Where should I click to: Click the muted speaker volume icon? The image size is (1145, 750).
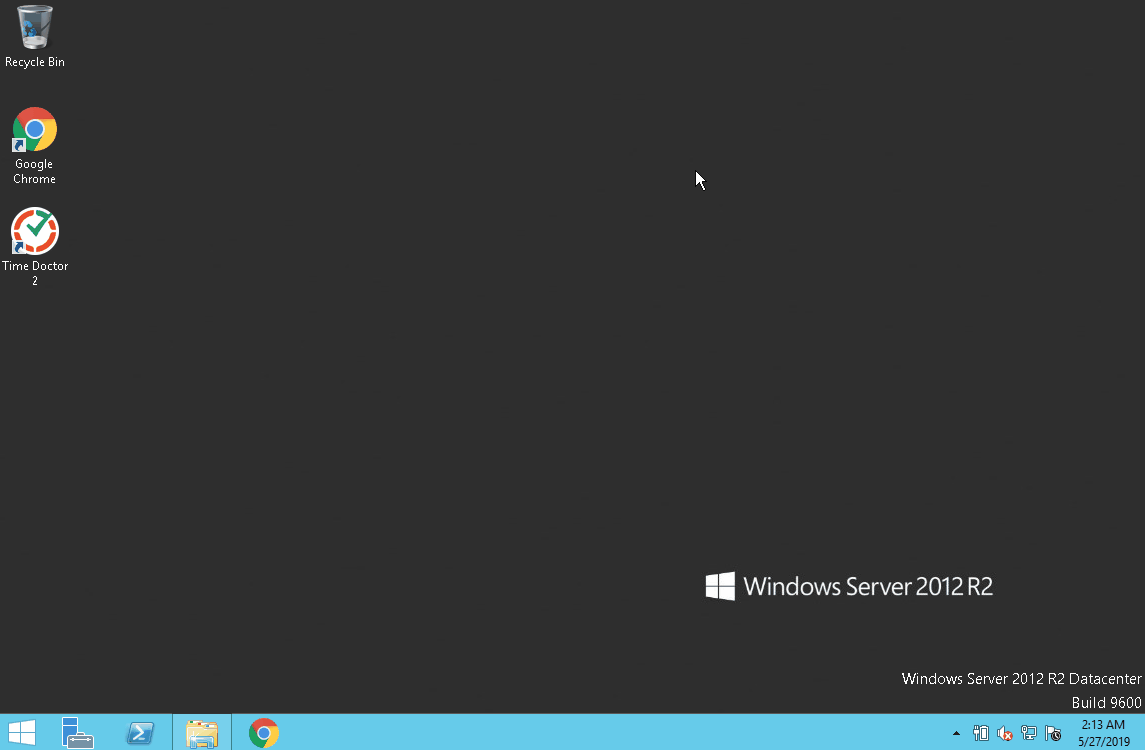point(1005,733)
